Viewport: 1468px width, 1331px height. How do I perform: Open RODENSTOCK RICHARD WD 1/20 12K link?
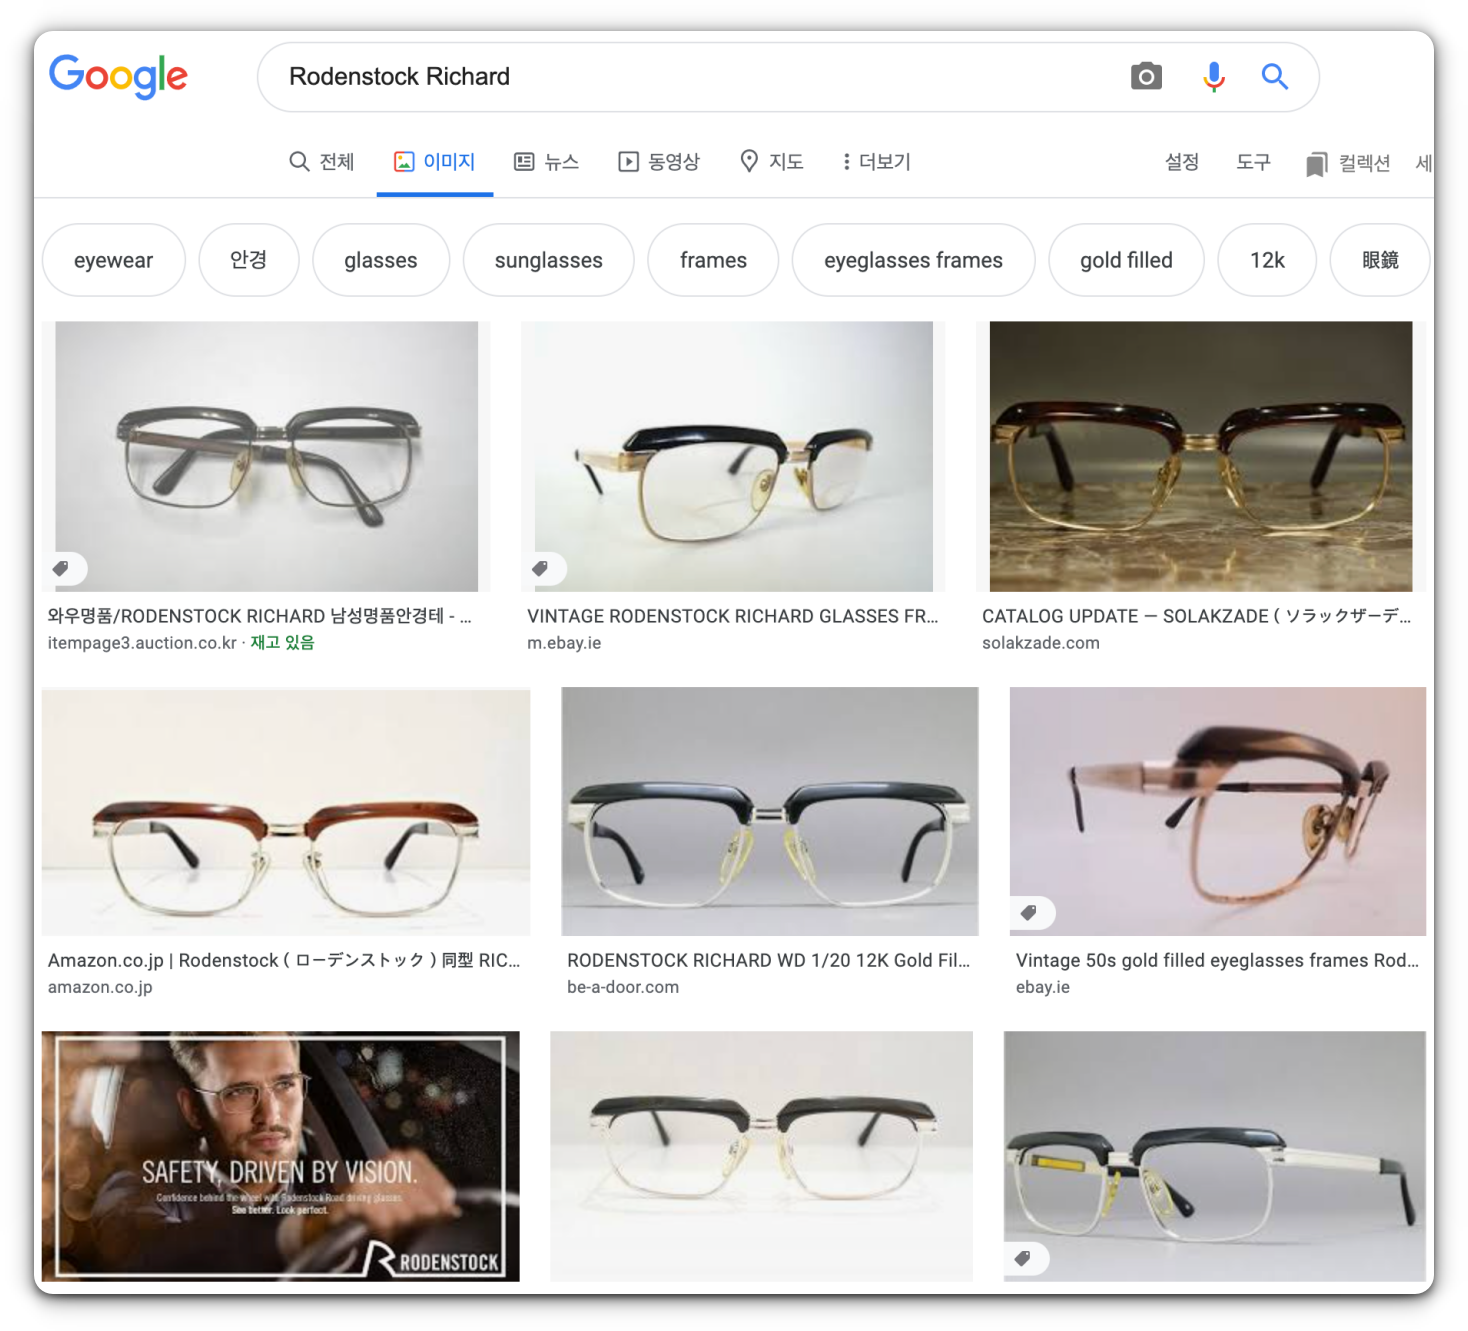pos(769,960)
